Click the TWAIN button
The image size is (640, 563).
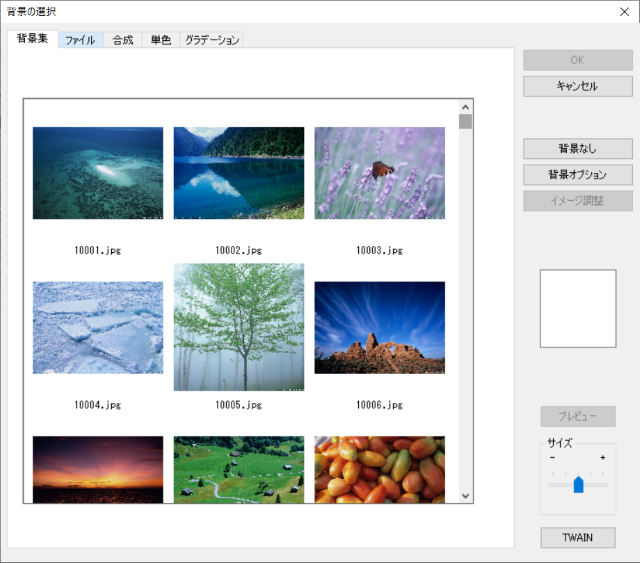coord(578,538)
